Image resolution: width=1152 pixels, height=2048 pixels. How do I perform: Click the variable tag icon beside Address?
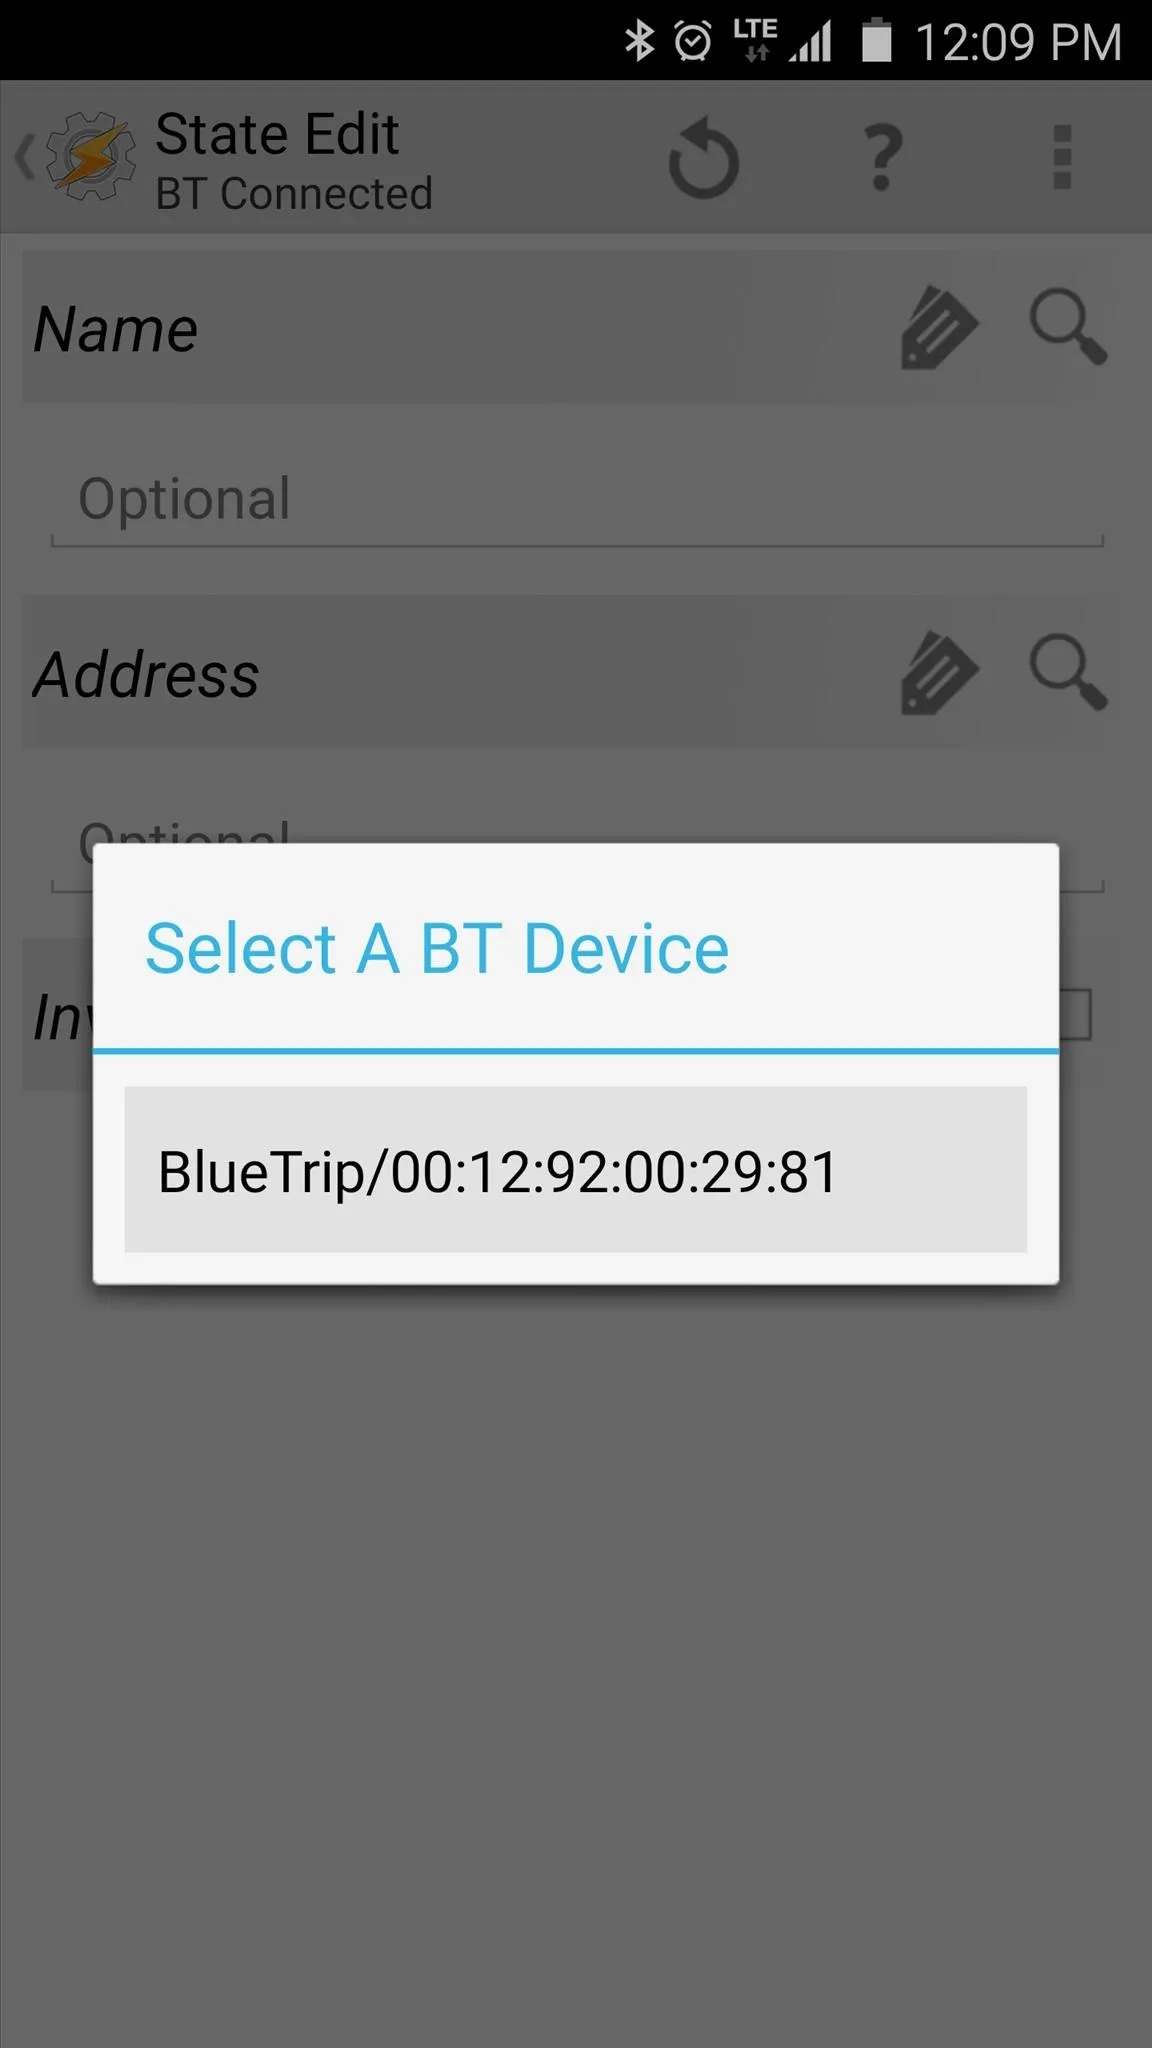coord(938,673)
